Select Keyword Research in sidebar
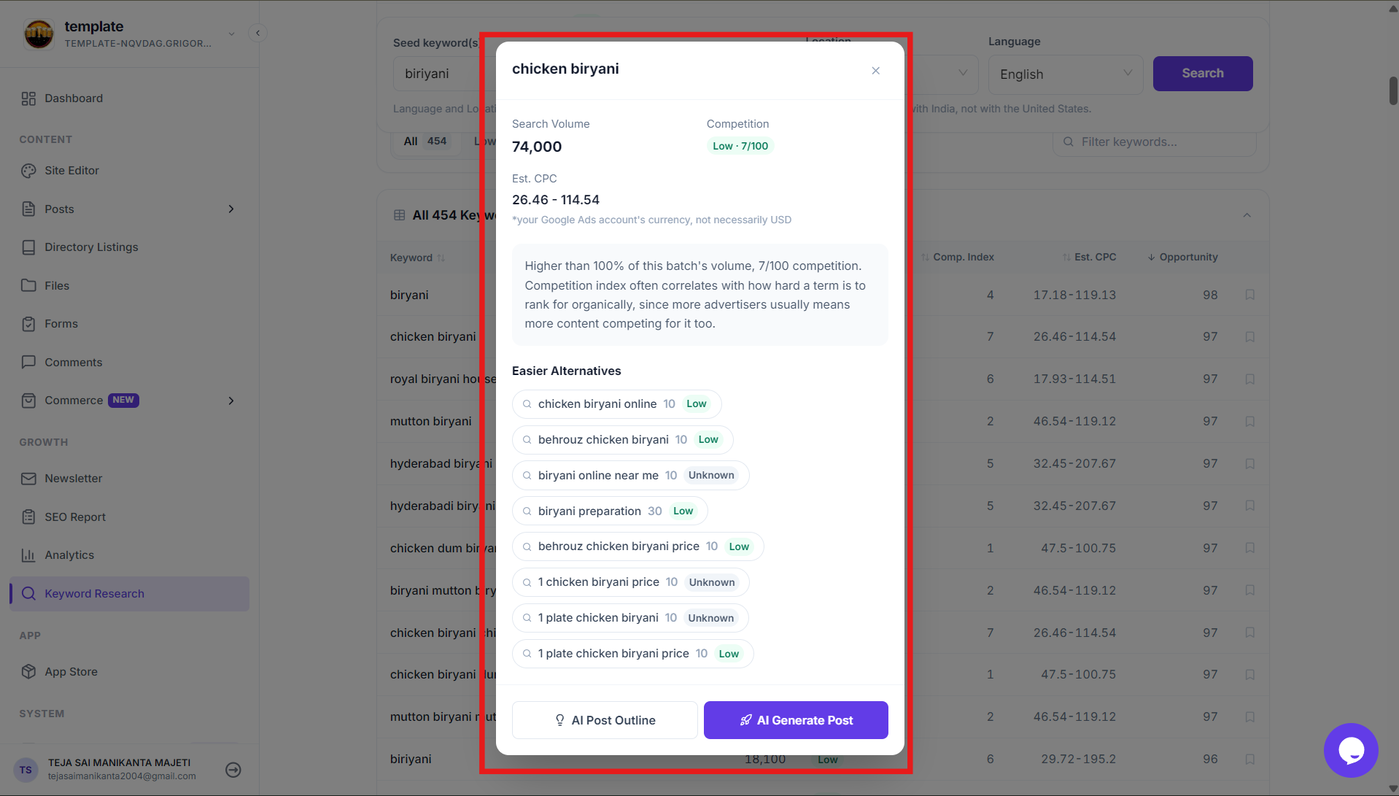1399x796 pixels. (130, 593)
